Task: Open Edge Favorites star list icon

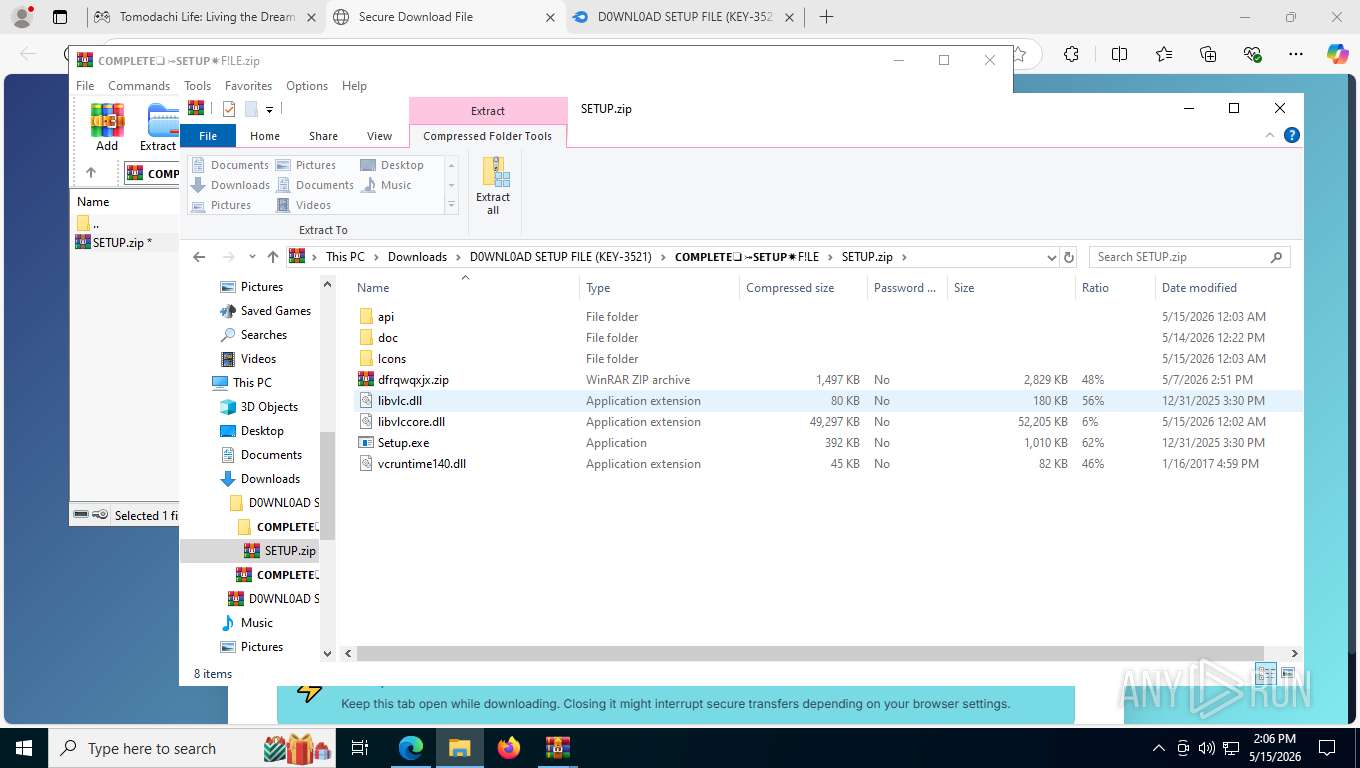Action: coord(1164,54)
